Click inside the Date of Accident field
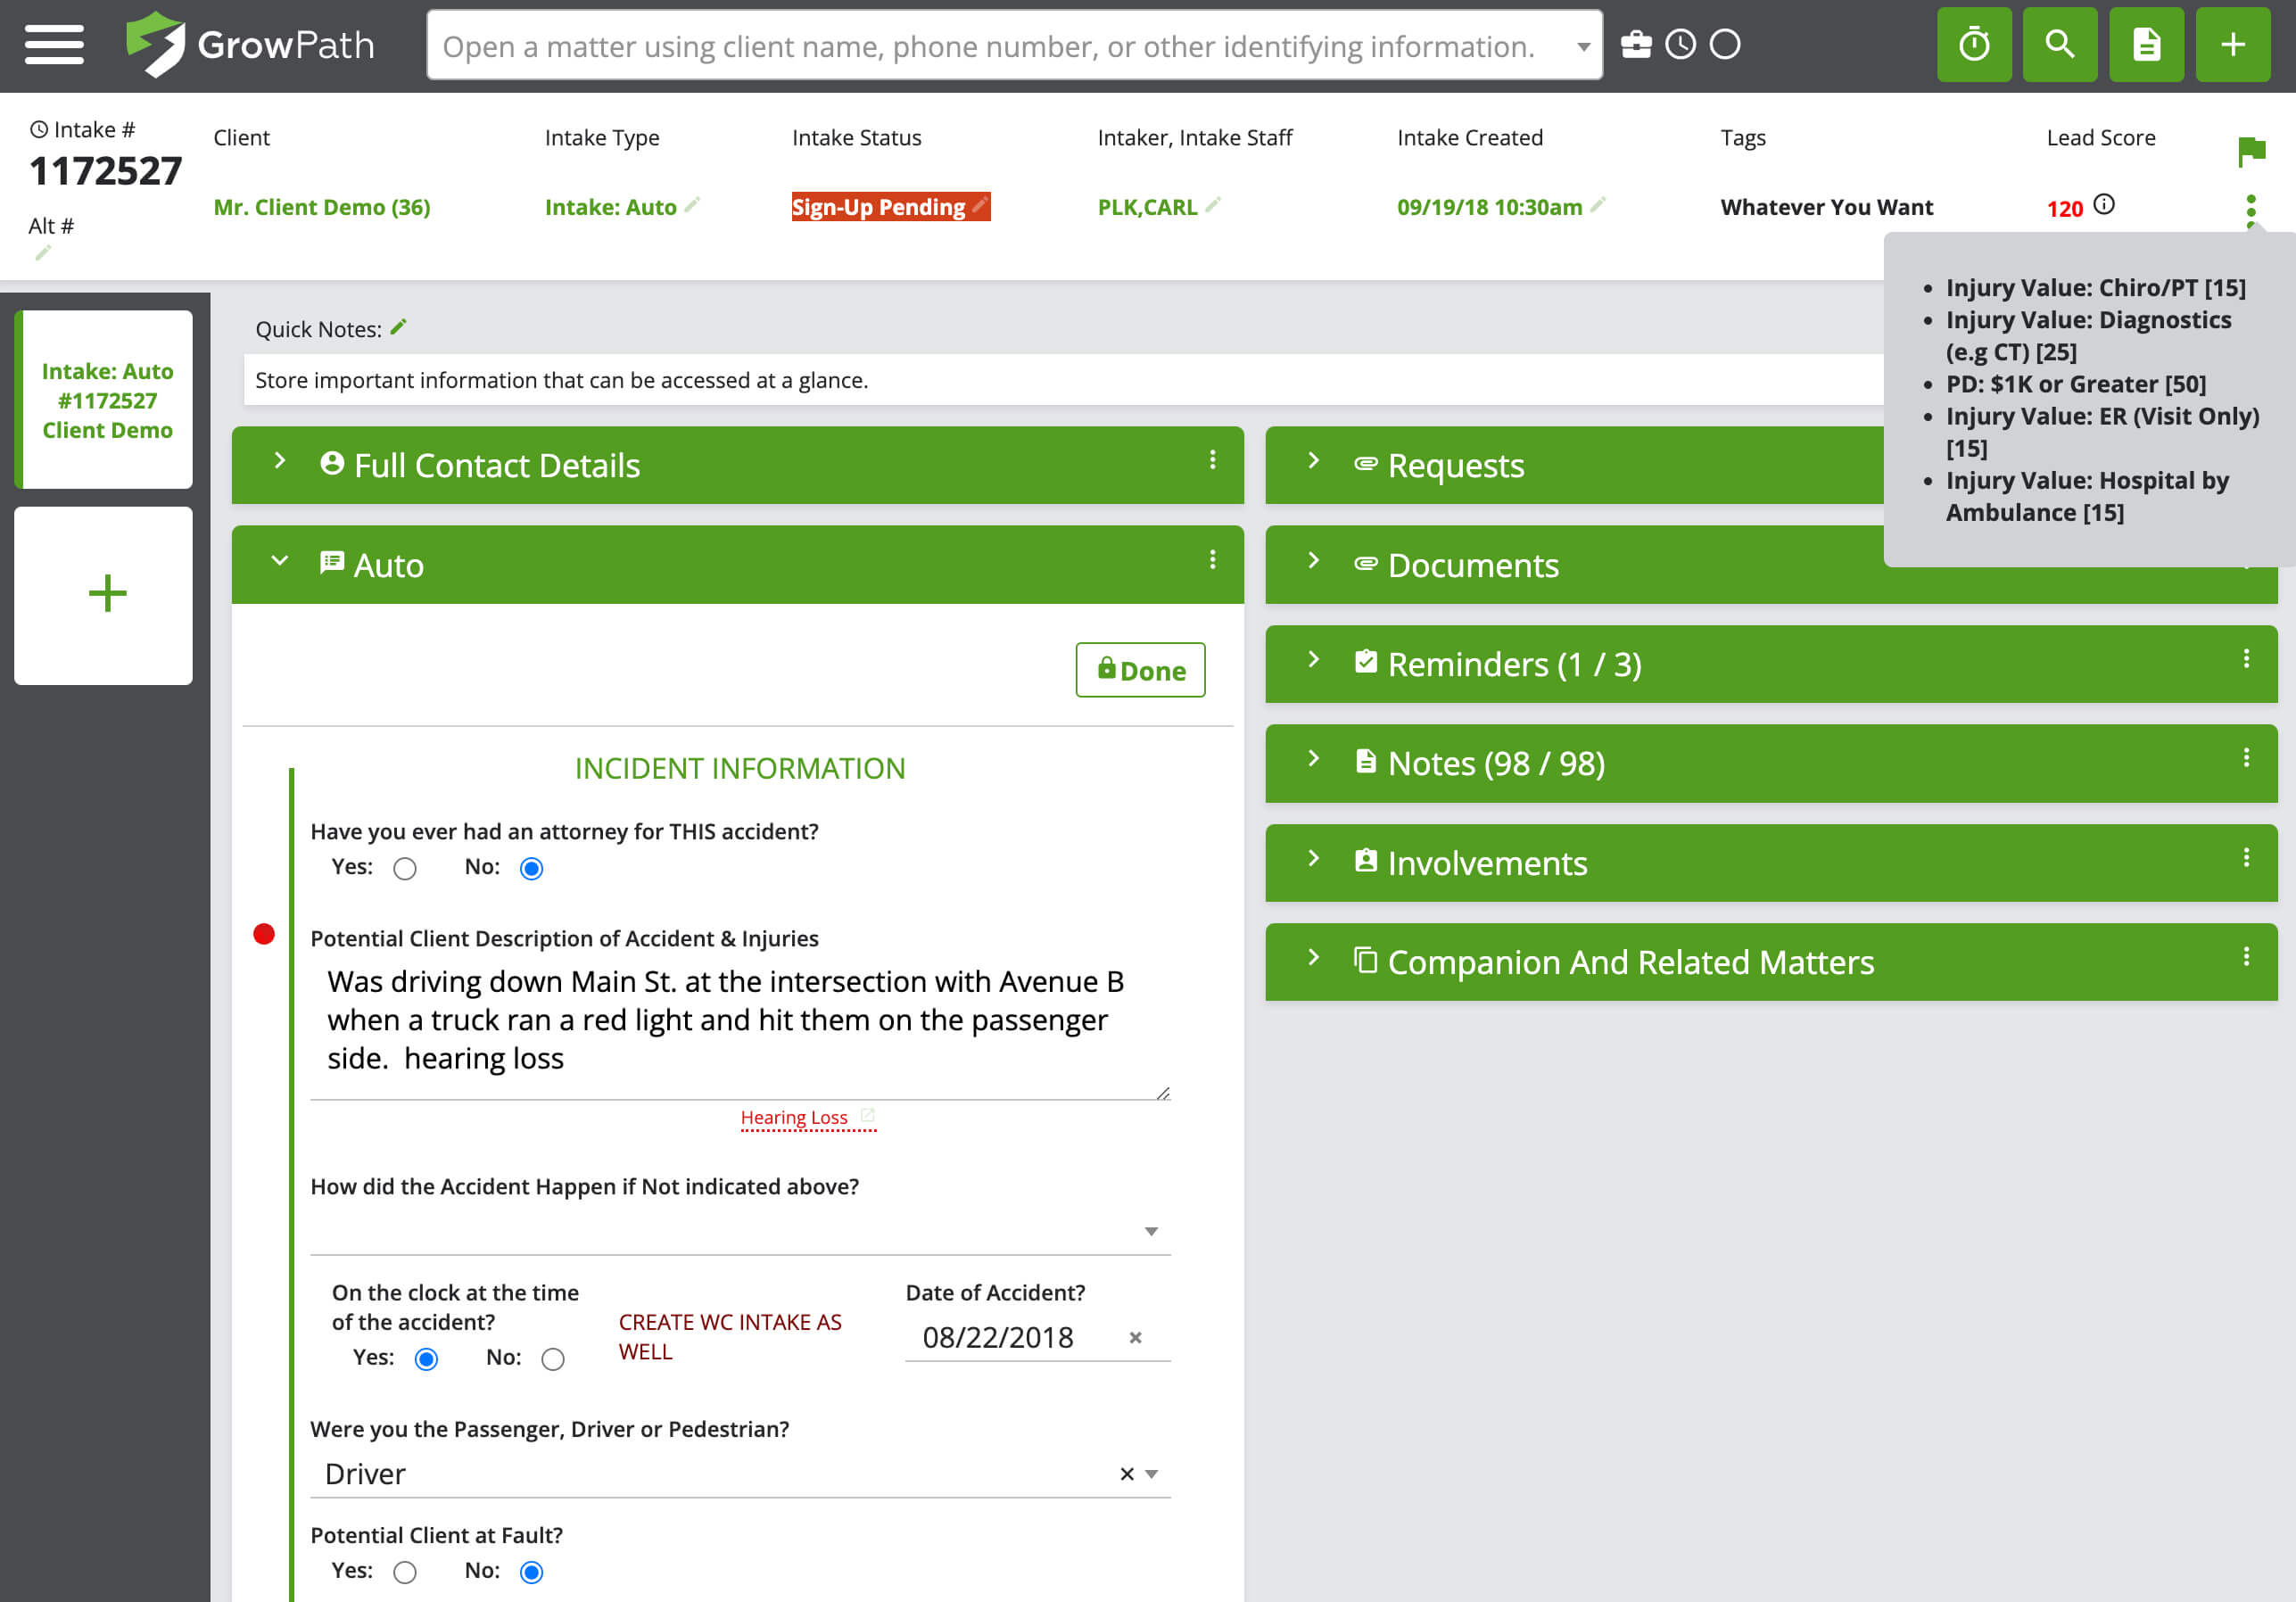Screen dimensions: 2296x1602 (1000, 1337)
